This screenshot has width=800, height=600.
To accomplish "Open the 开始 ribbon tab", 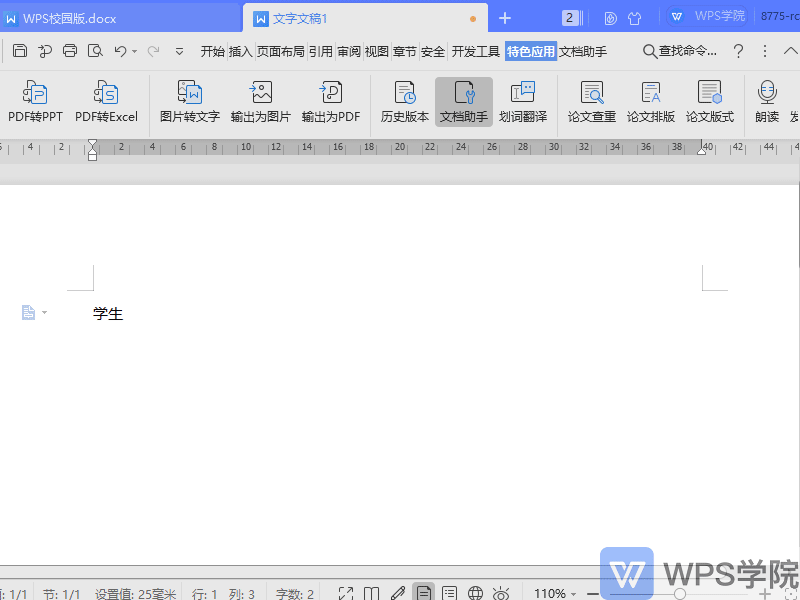I will [x=212, y=51].
